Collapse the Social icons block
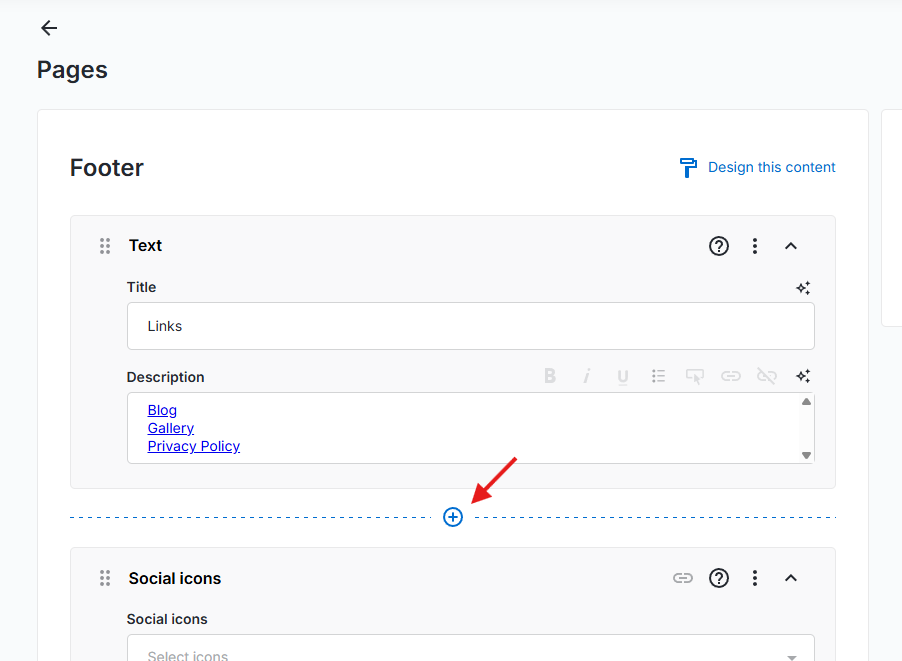 click(x=791, y=578)
